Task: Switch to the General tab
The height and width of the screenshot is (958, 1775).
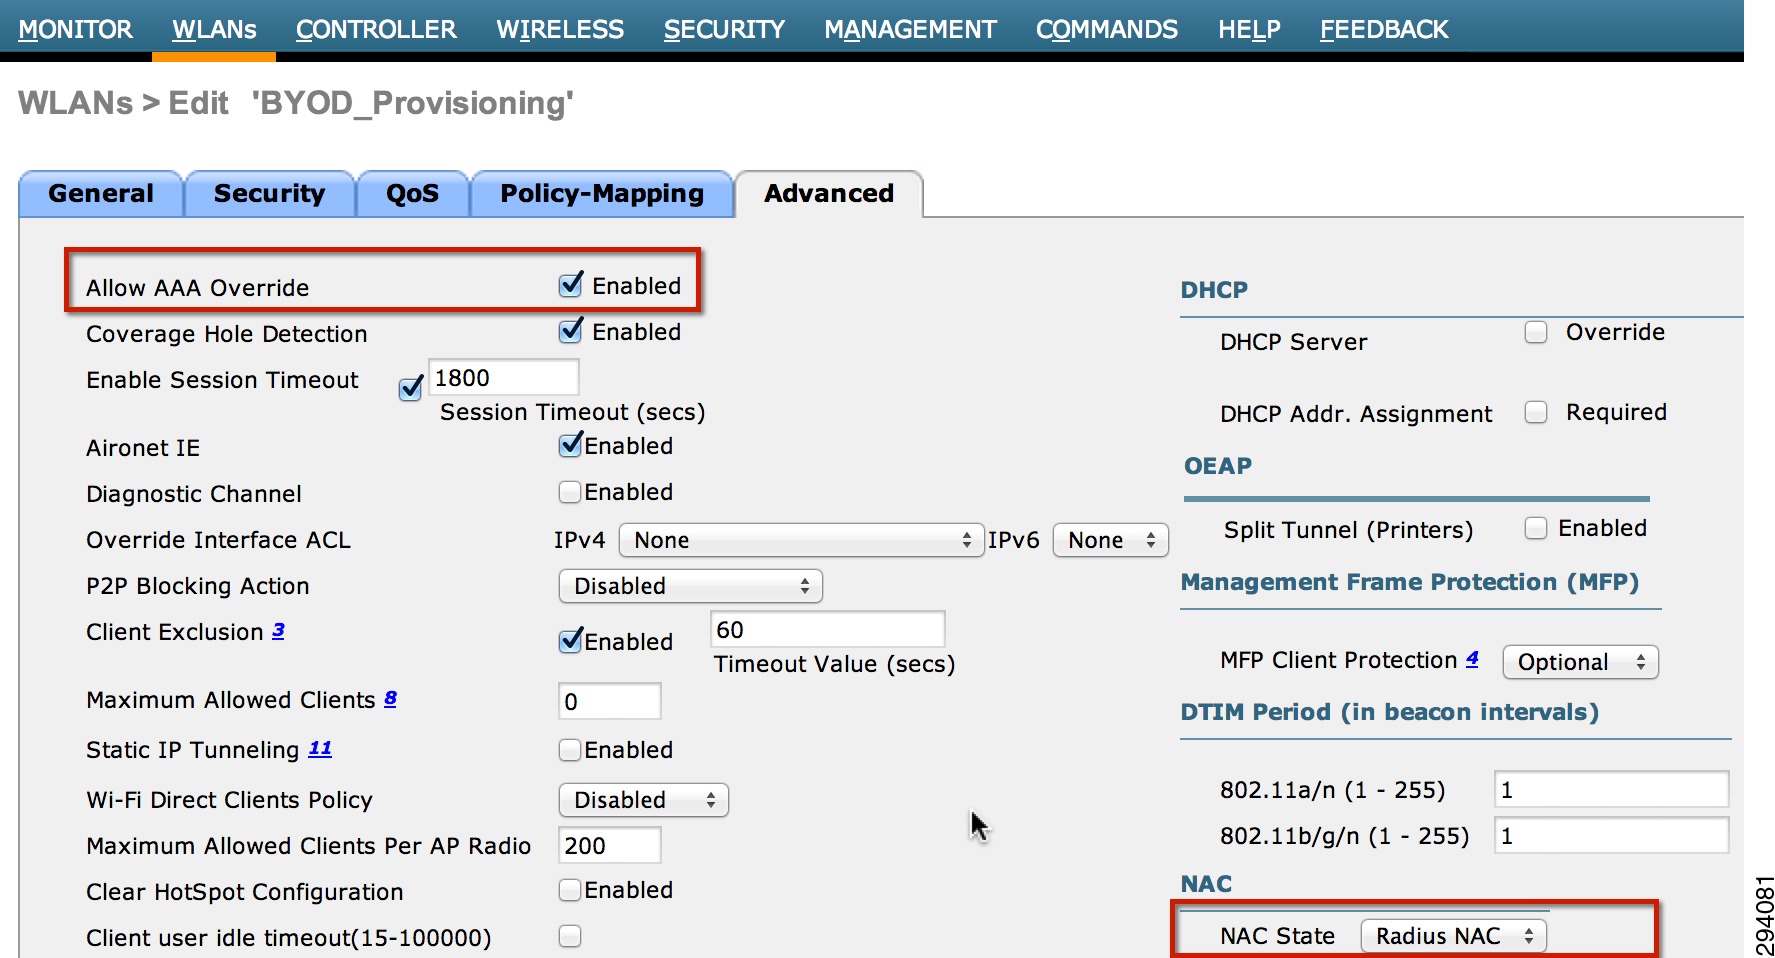Action: [101, 194]
